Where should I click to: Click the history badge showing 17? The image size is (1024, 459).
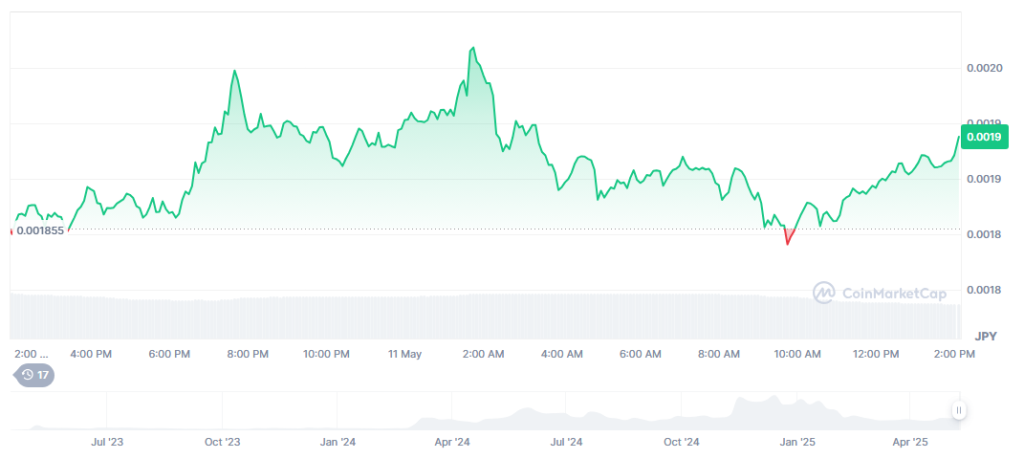coord(34,375)
